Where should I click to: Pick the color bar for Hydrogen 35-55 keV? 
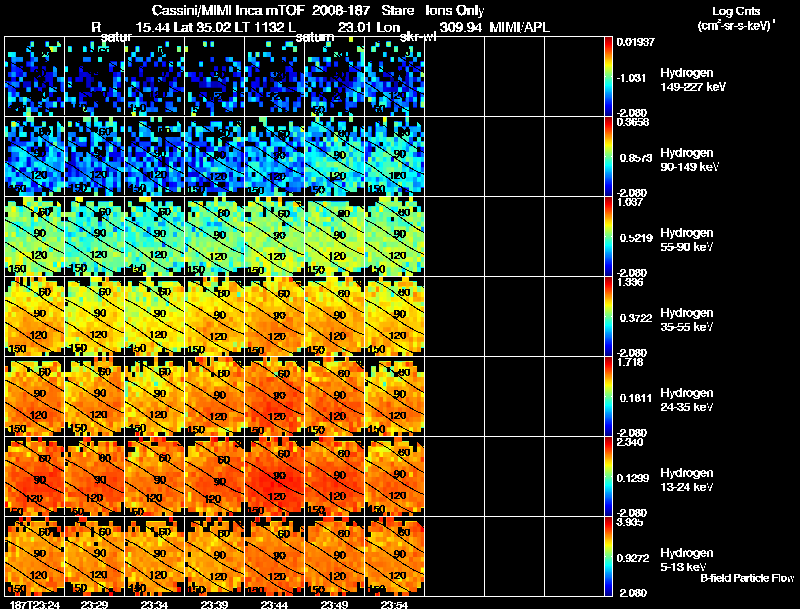pyautogui.click(x=608, y=317)
